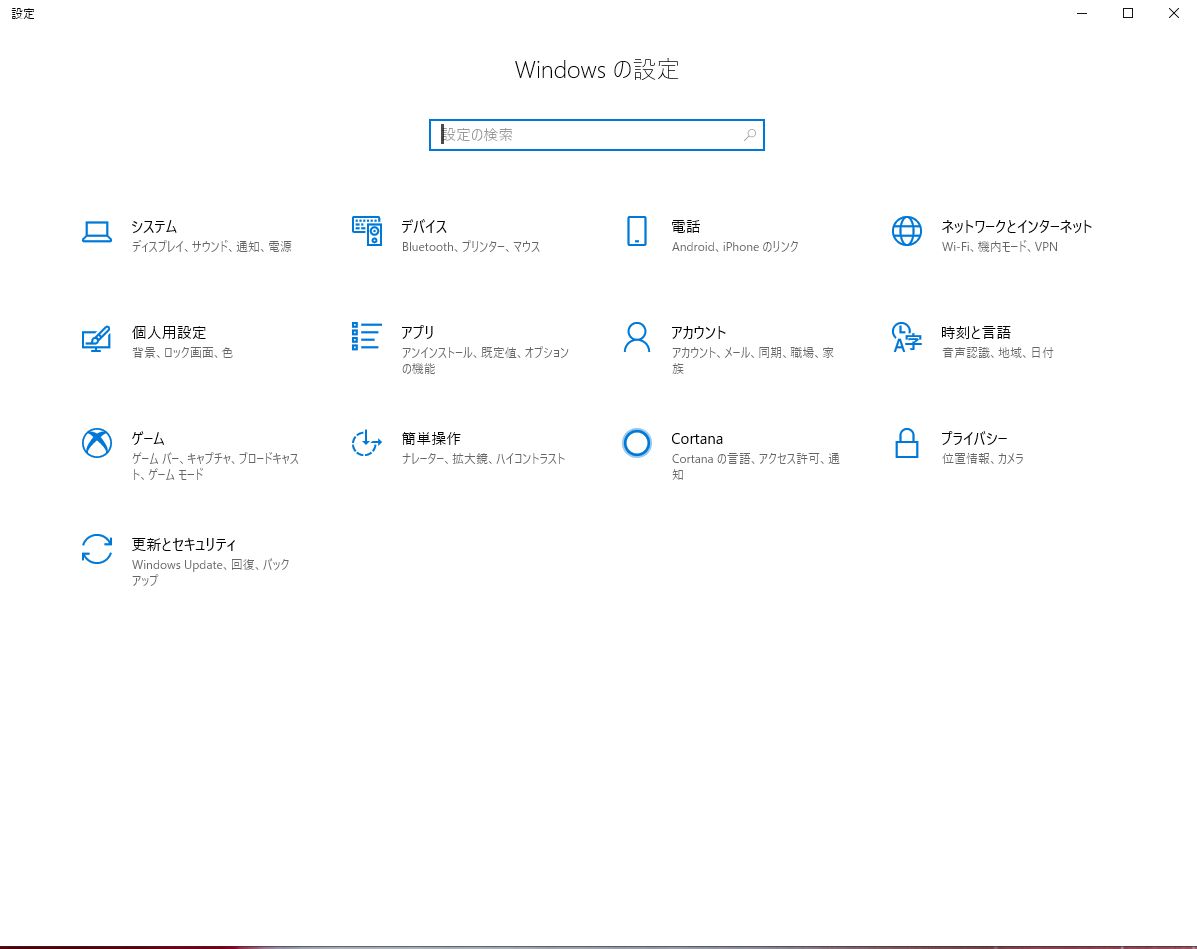Image resolution: width=1197 pixels, height=949 pixels.
Task: Click 'ナレーター、拡大鏡、ハイコントラスト' description
Action: click(x=483, y=459)
